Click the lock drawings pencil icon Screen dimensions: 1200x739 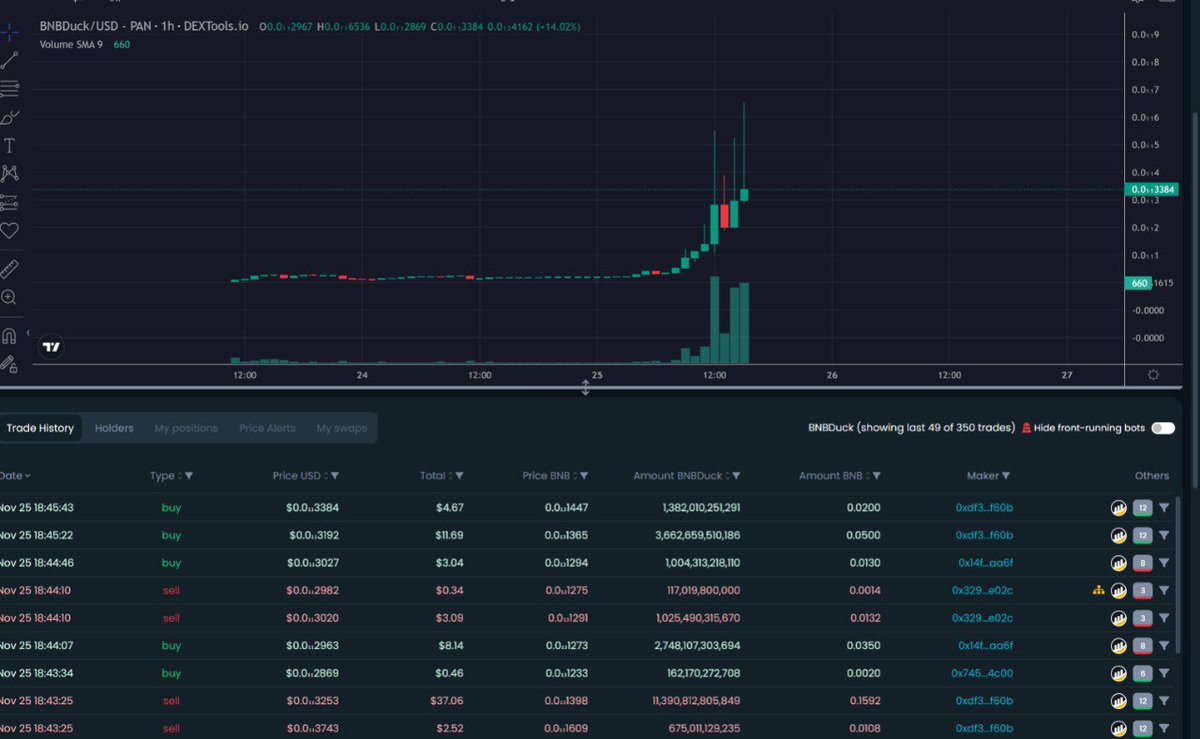tap(9, 363)
